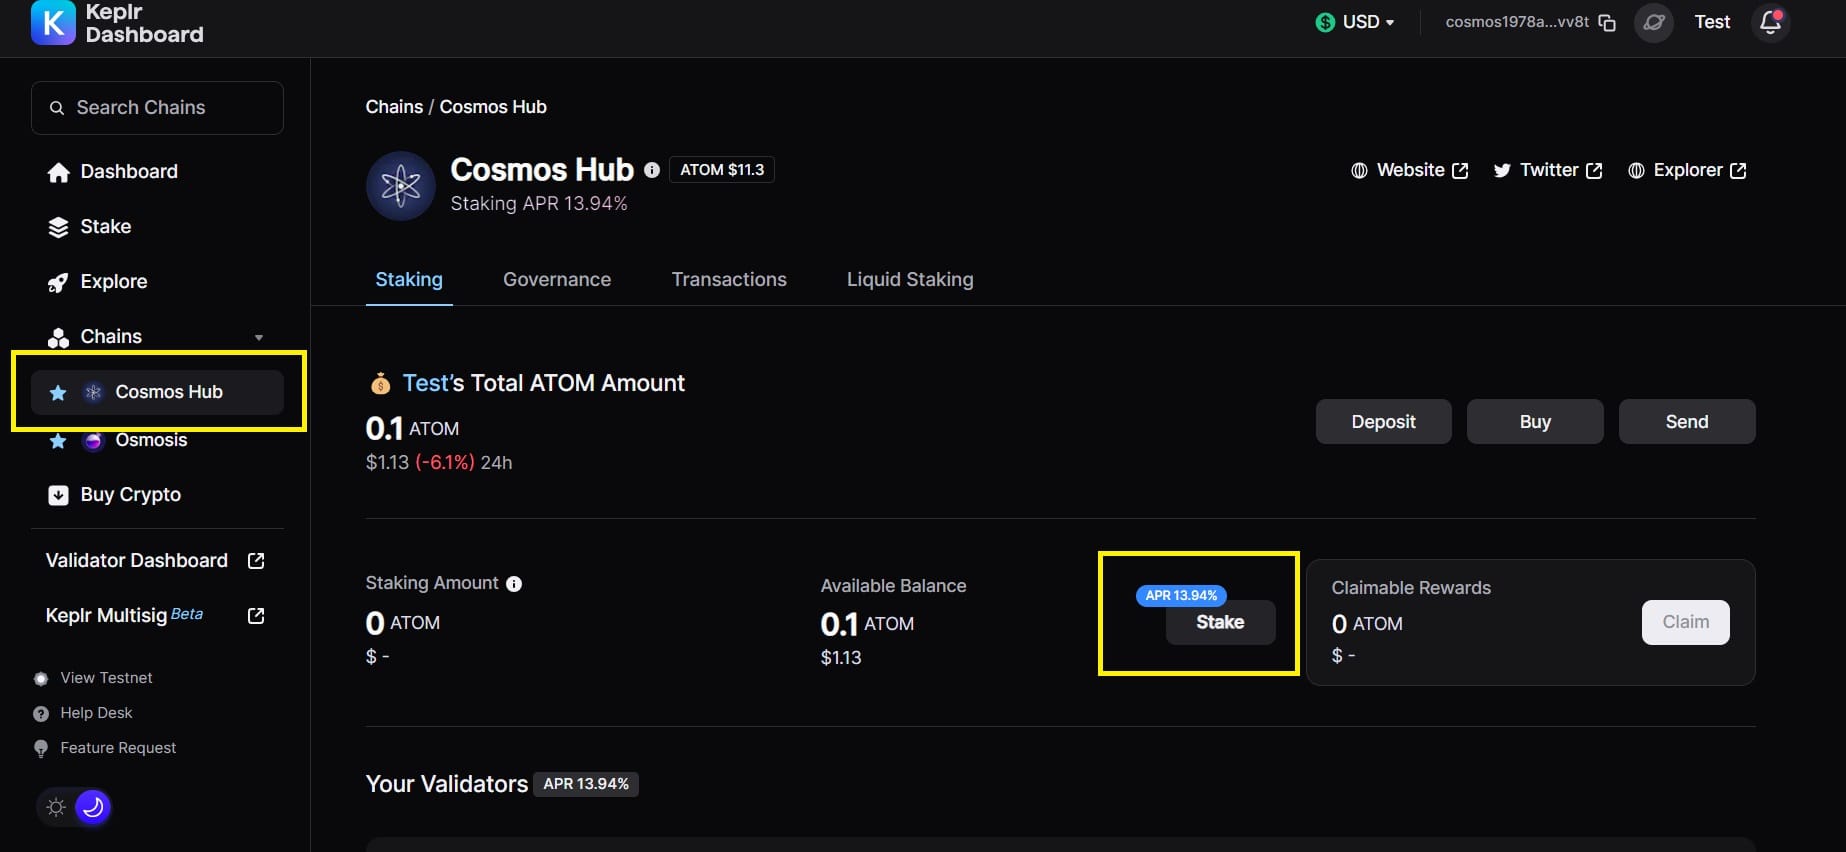Click the Help Desk question mark icon
The image size is (1846, 852).
click(x=41, y=714)
